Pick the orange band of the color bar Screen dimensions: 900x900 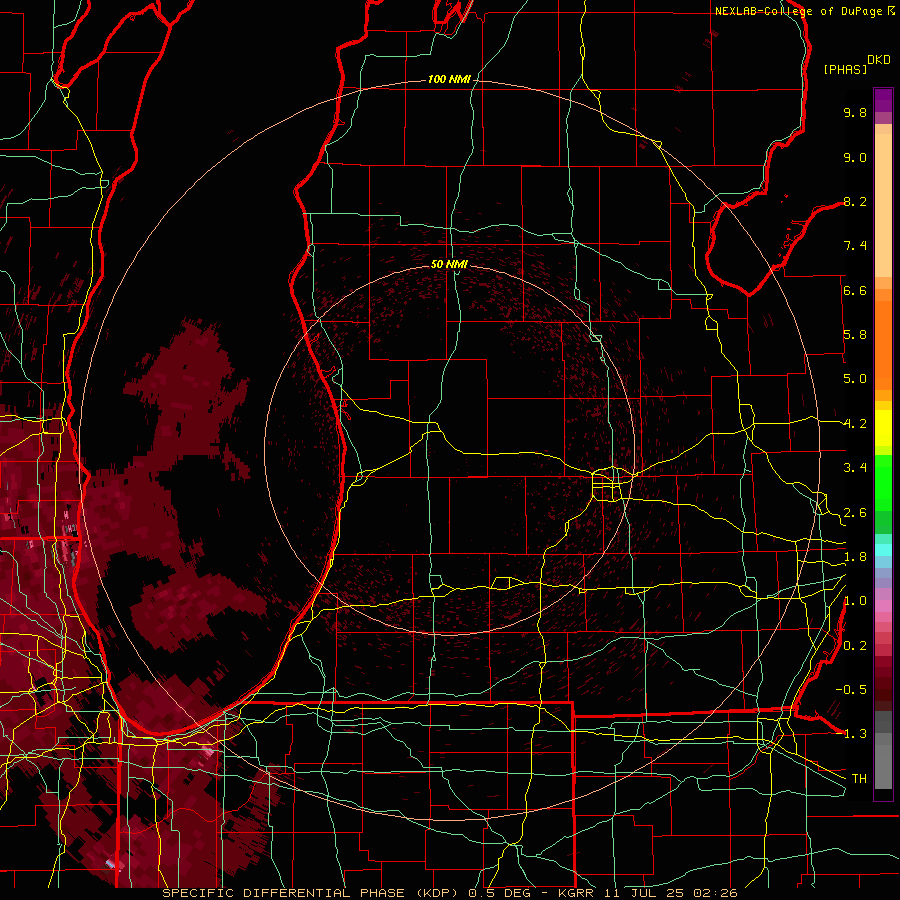pyautogui.click(x=883, y=339)
